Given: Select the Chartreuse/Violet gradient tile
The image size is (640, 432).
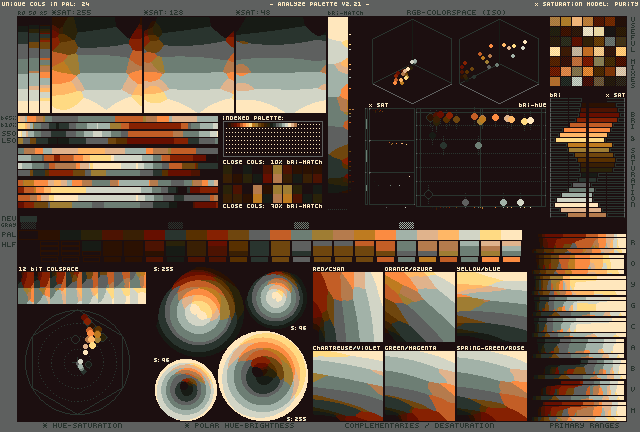Looking at the screenshot, I should [x=347, y=384].
